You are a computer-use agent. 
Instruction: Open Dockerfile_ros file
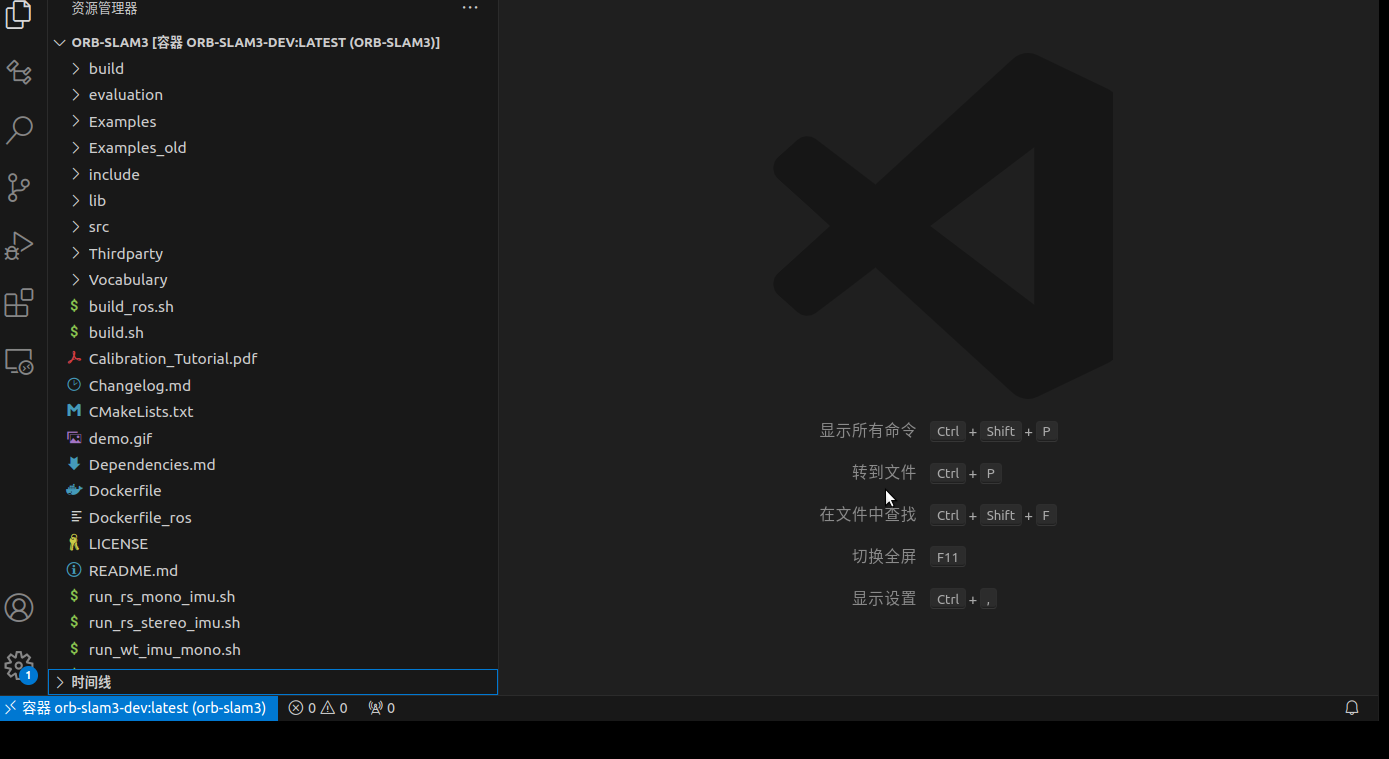point(273,518)
